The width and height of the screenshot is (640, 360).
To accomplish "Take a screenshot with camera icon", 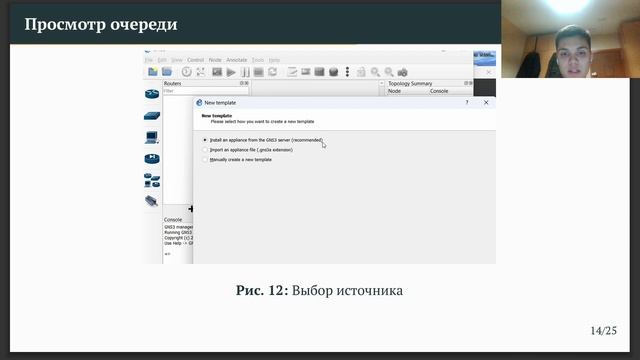I will pyautogui.click(x=402, y=72).
